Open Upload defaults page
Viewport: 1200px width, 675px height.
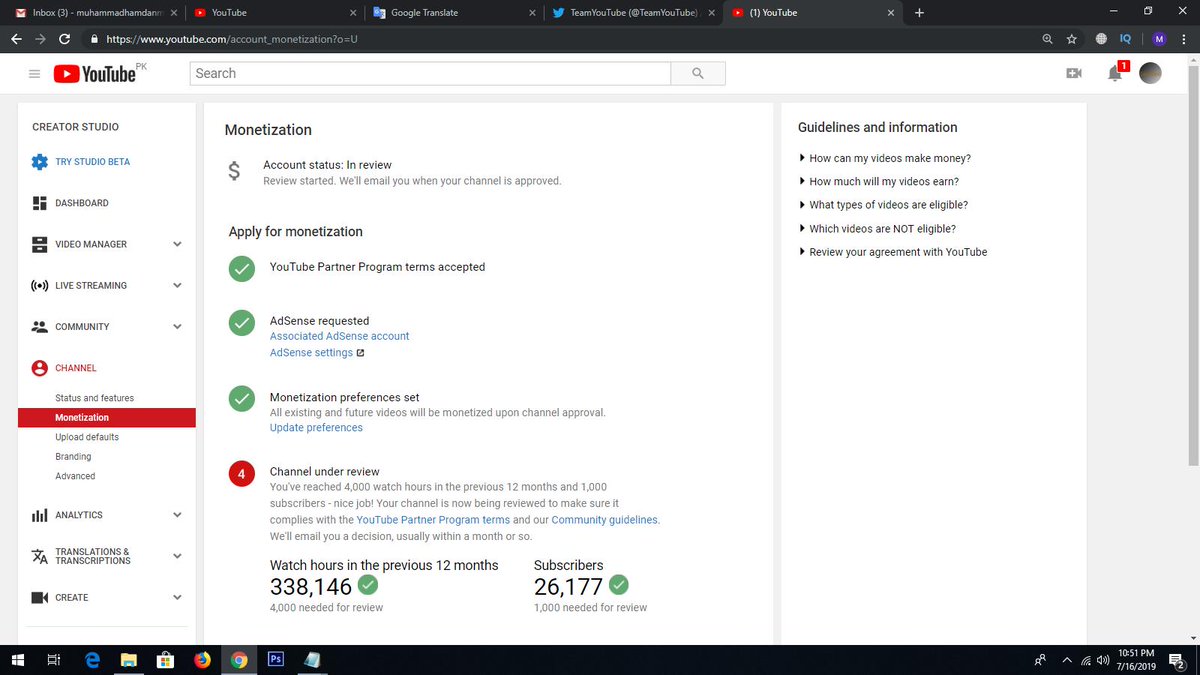pyautogui.click(x=87, y=437)
